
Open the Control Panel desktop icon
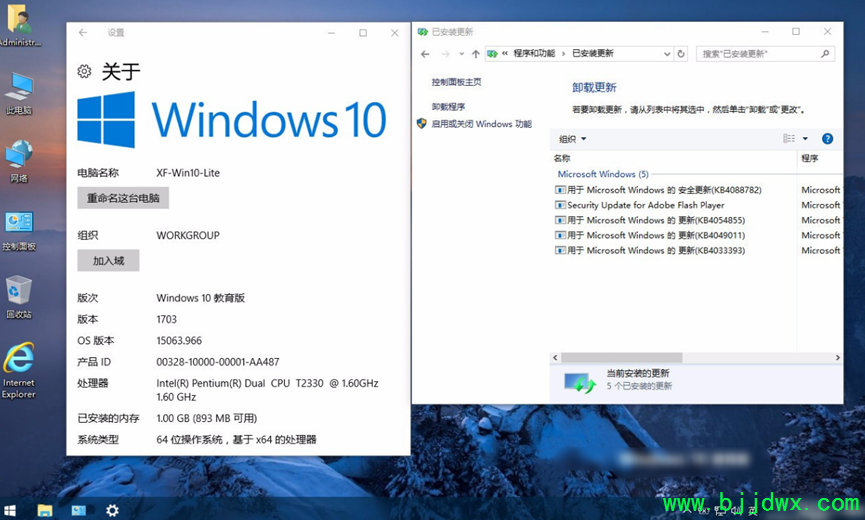coord(19,230)
